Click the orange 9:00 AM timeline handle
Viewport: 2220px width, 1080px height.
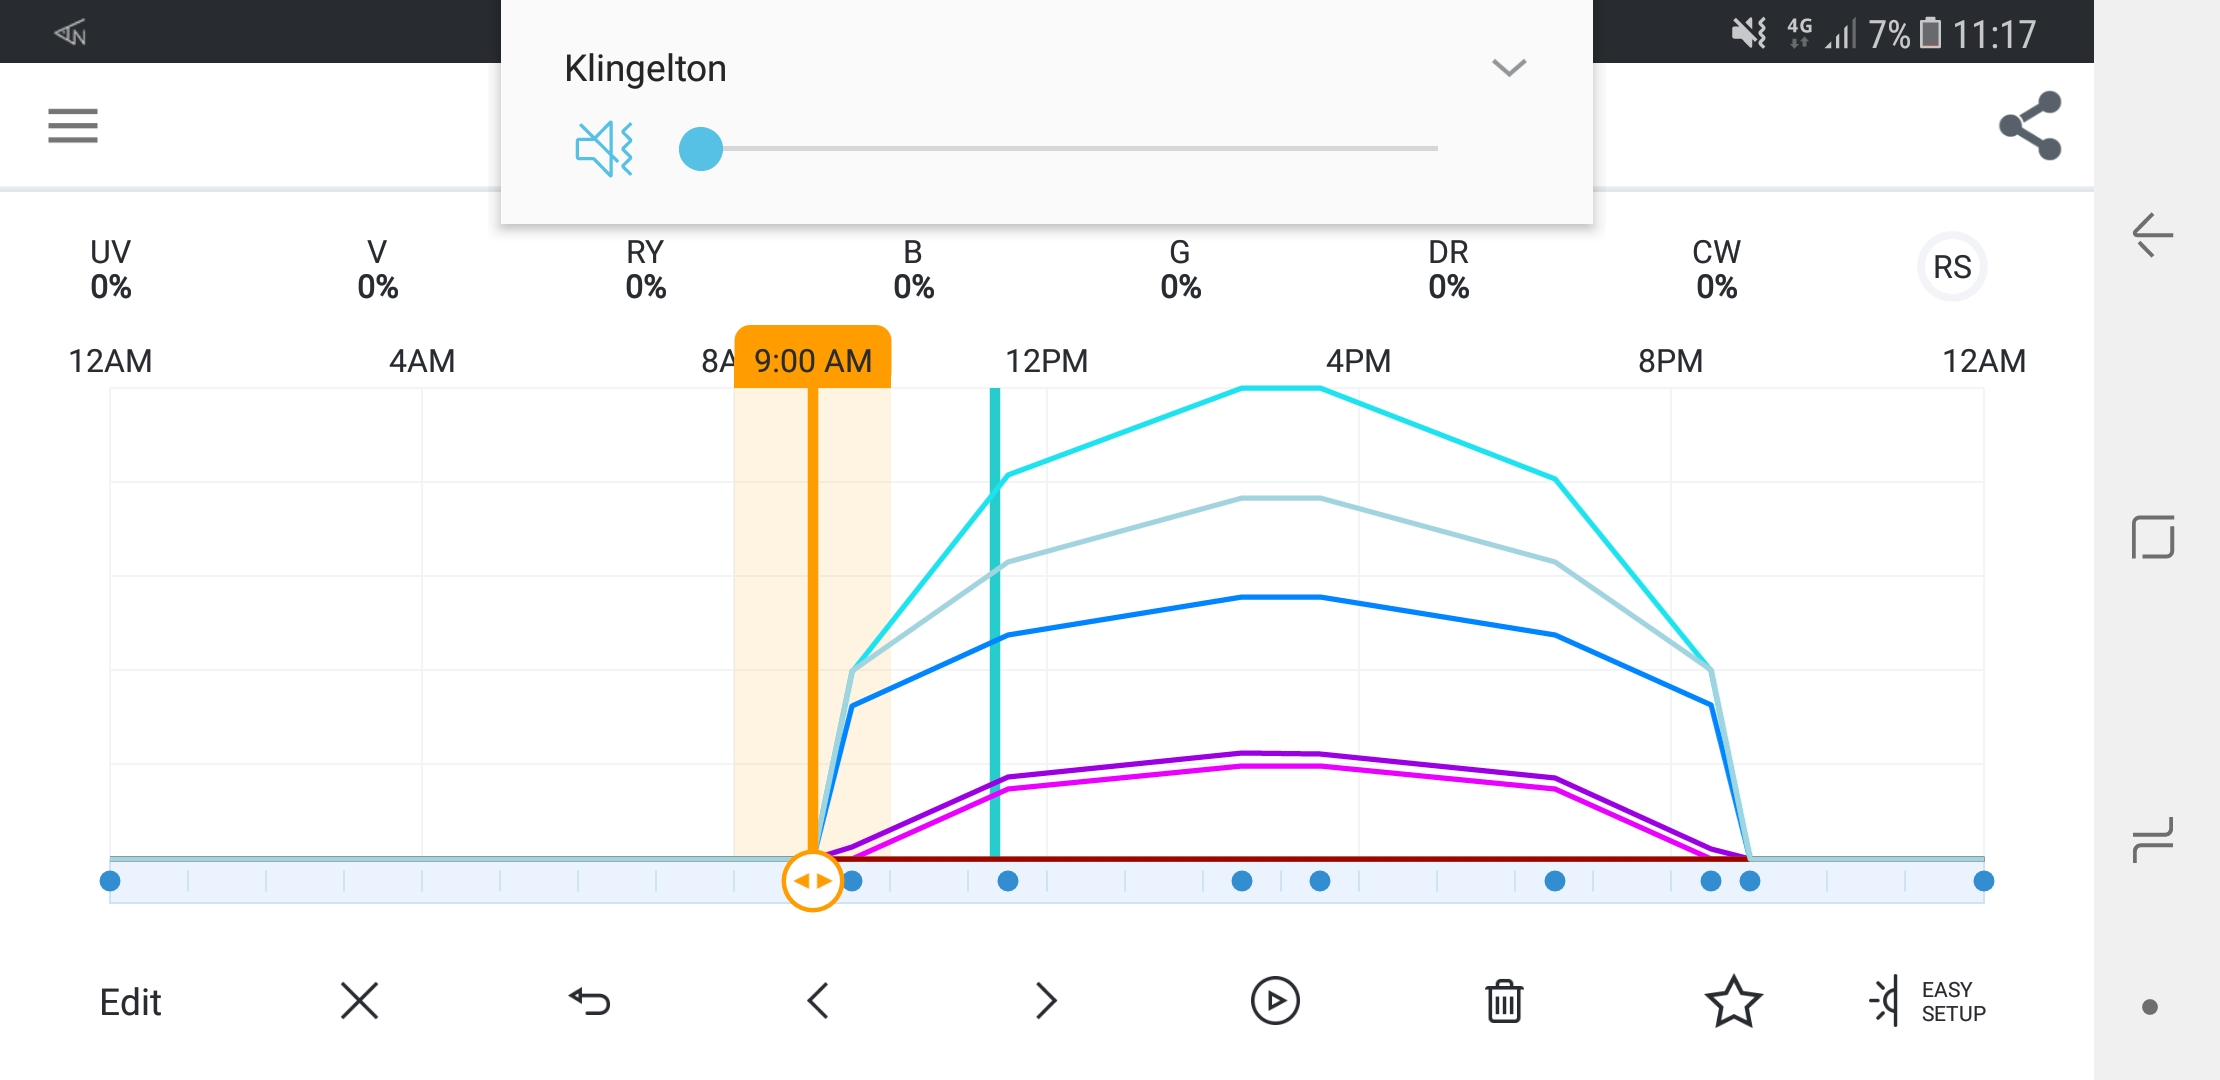[x=812, y=881]
